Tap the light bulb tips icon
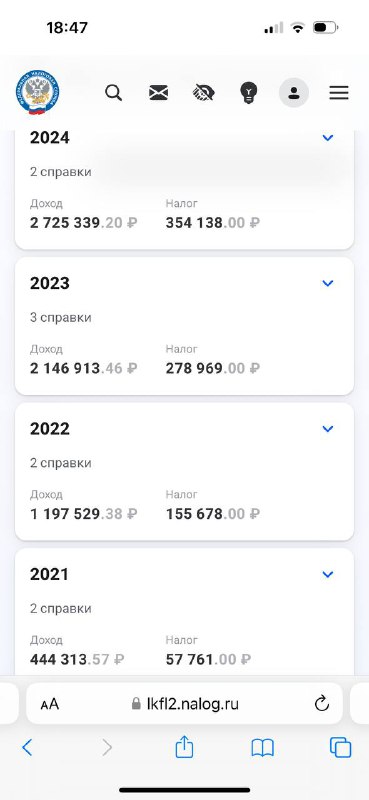The image size is (369, 800). pos(249,93)
